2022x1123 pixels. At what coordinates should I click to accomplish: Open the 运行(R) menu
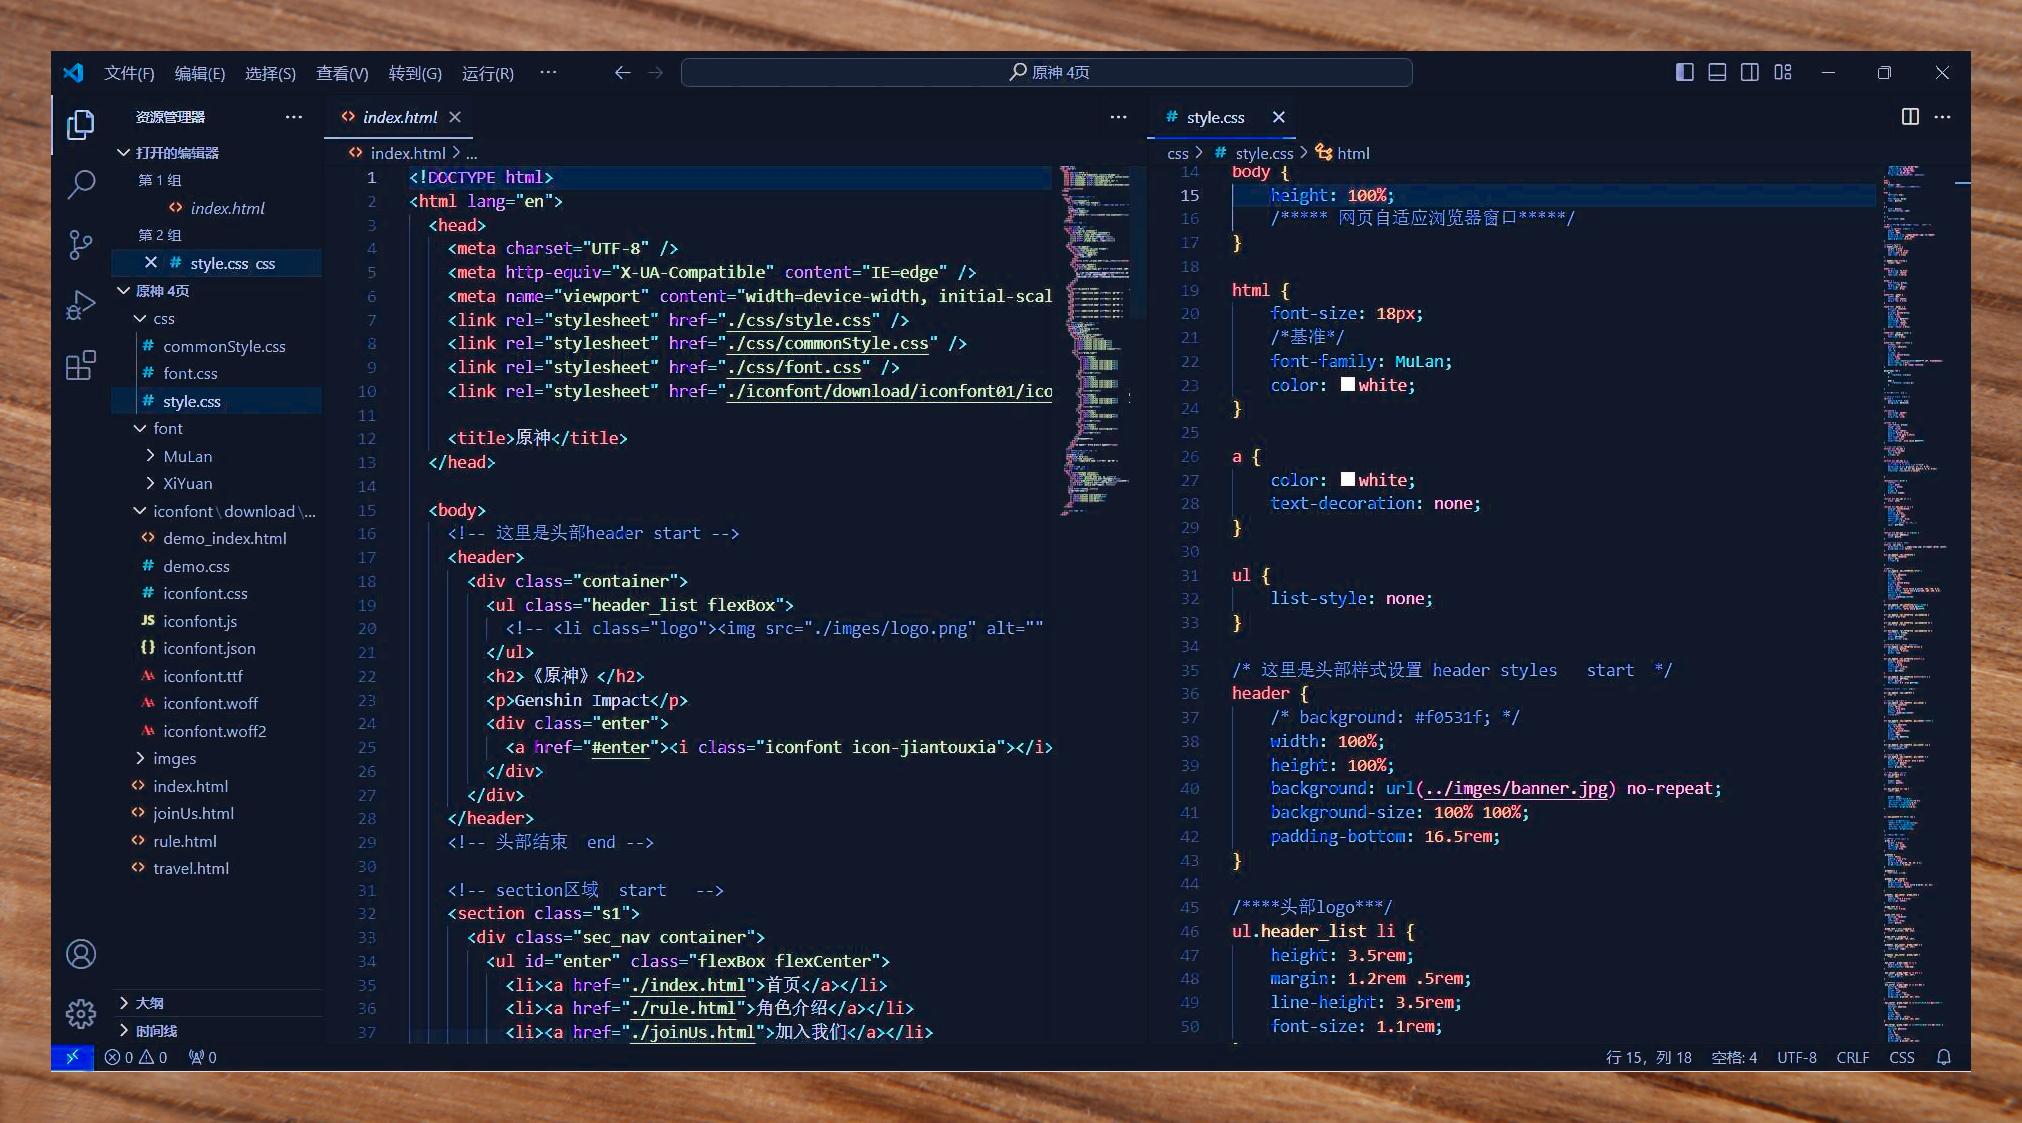click(x=487, y=73)
